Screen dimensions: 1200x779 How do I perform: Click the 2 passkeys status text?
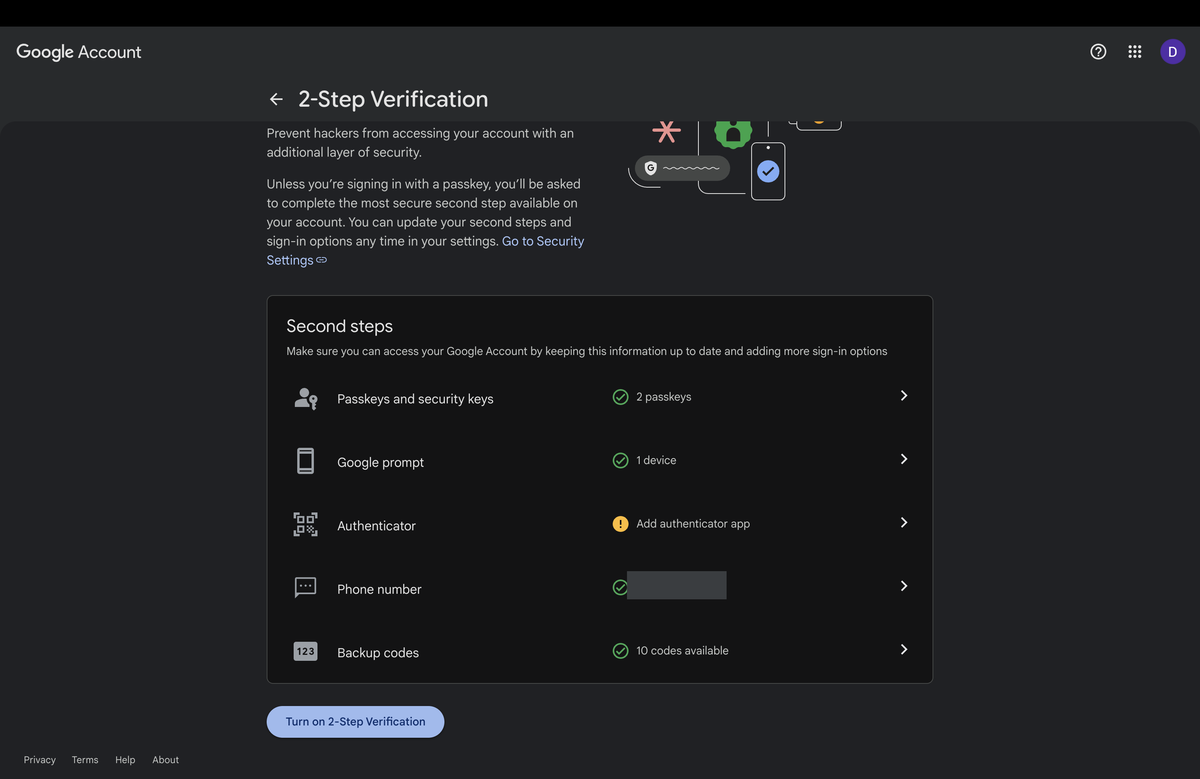click(664, 397)
